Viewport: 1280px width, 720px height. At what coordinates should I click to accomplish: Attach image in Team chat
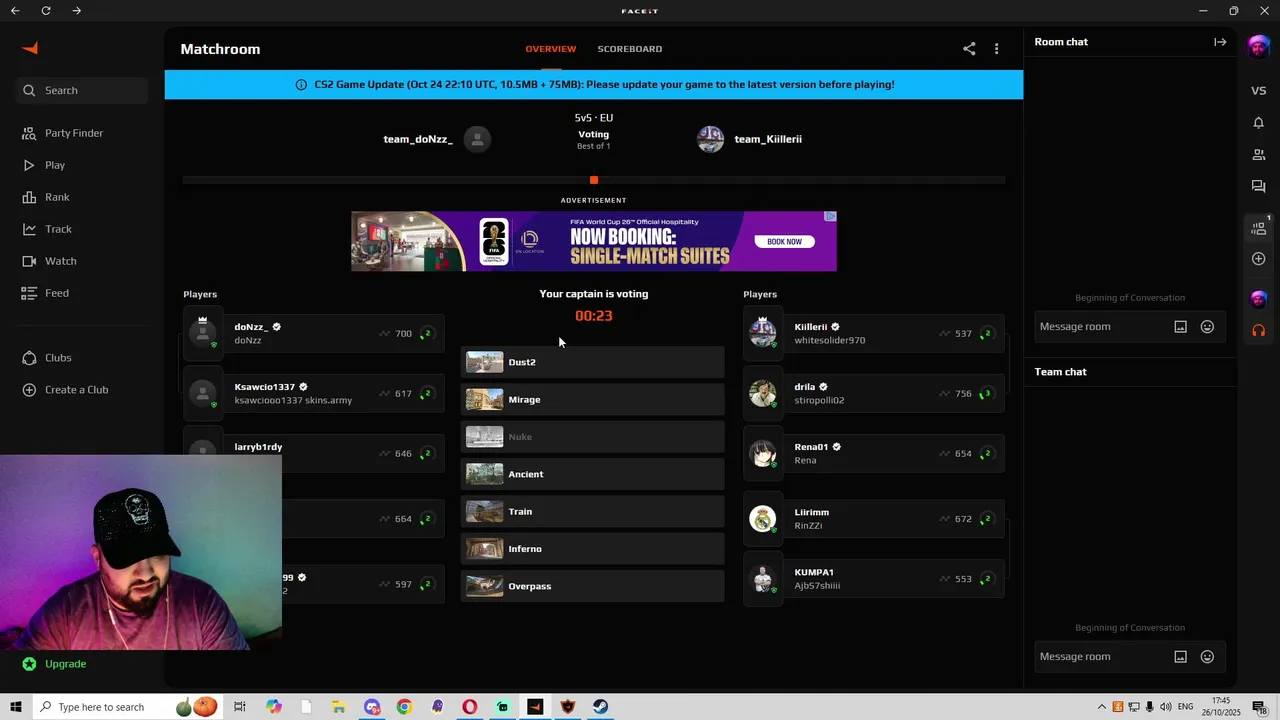click(1181, 657)
